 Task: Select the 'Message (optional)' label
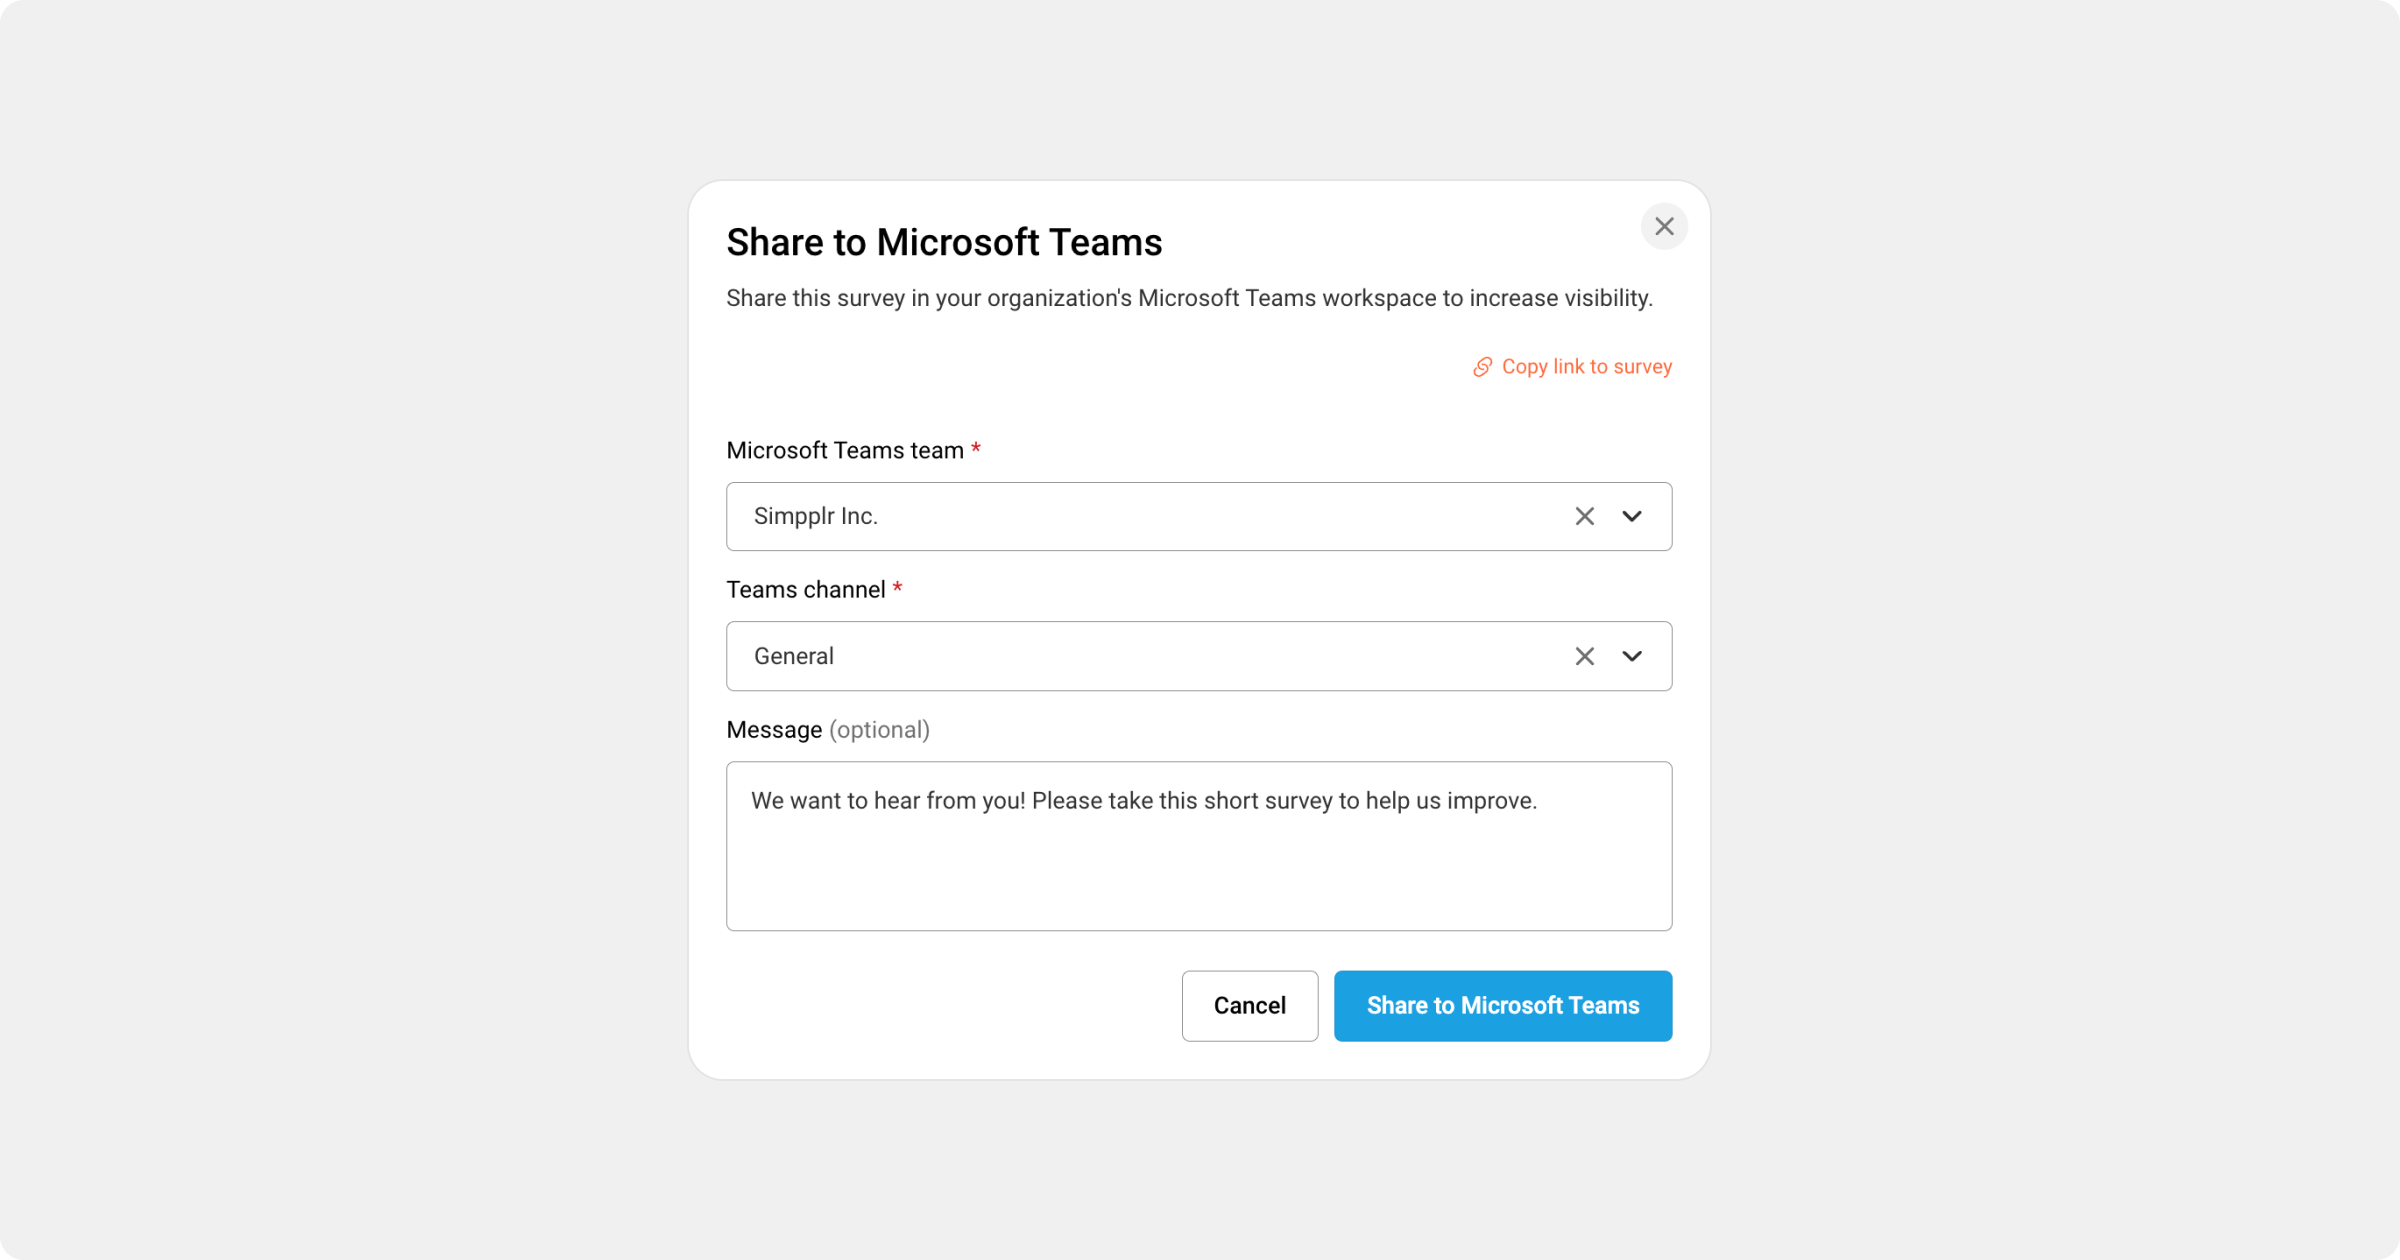click(x=828, y=730)
